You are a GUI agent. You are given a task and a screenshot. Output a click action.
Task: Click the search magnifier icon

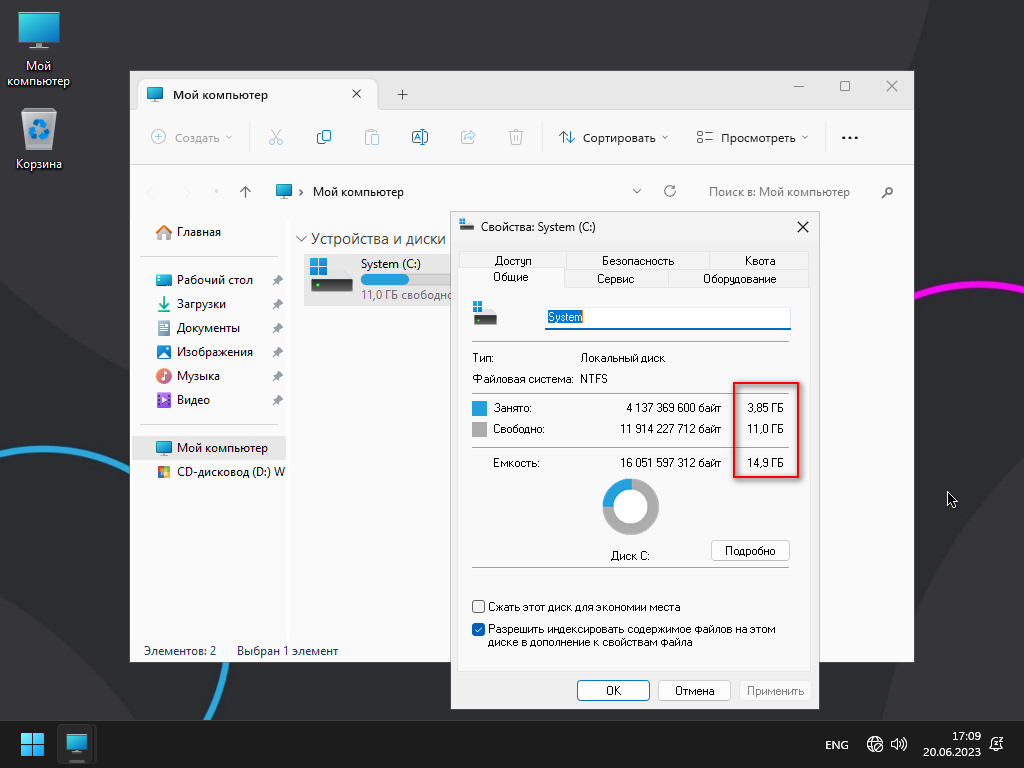coord(887,192)
